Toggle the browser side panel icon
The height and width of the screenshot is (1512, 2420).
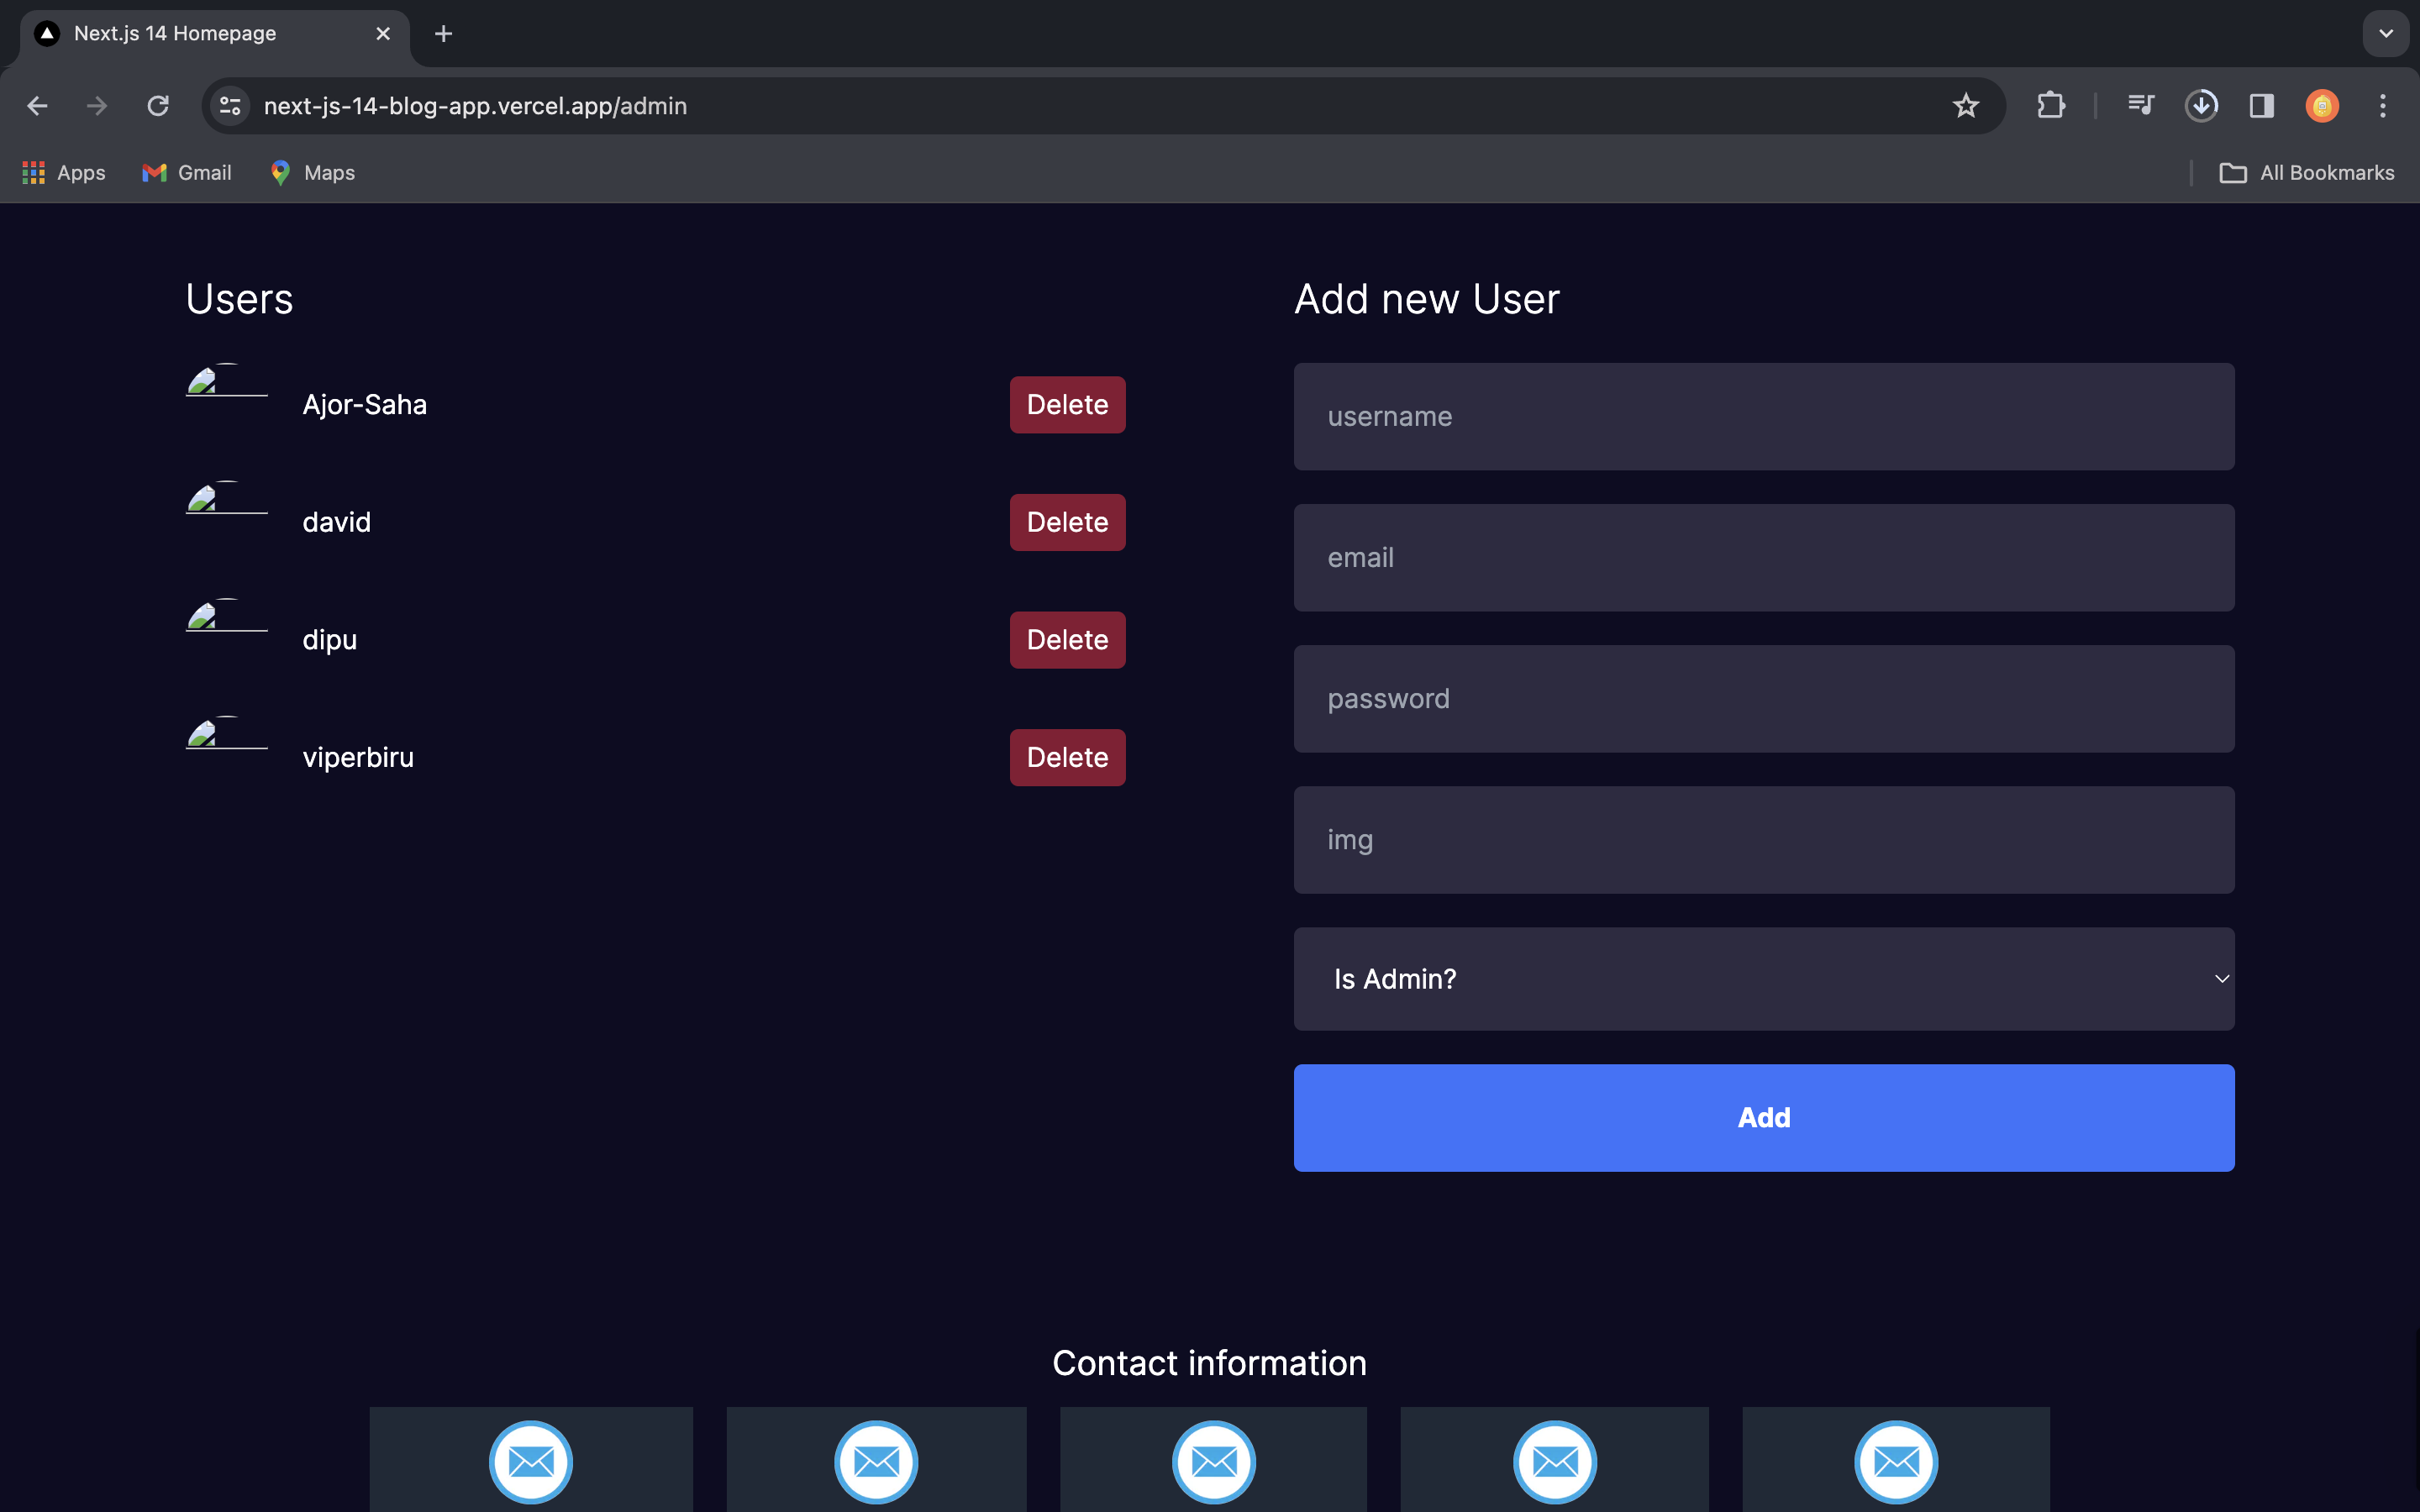click(2261, 106)
